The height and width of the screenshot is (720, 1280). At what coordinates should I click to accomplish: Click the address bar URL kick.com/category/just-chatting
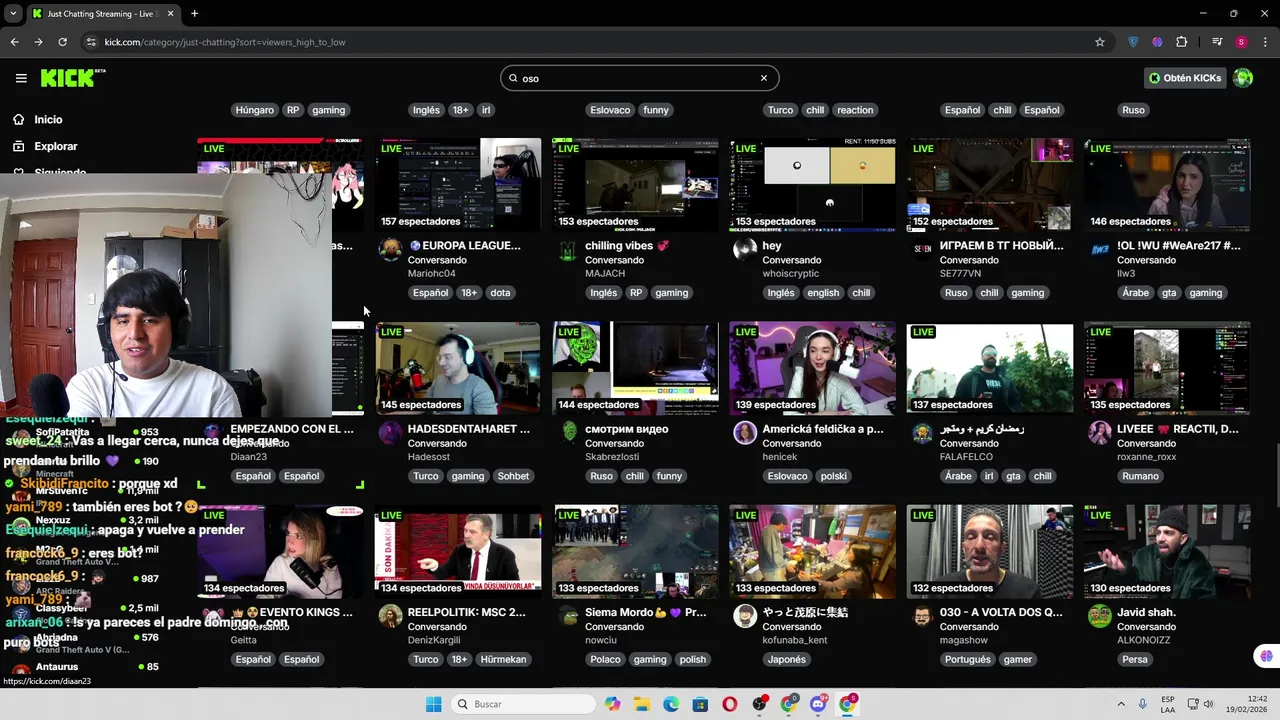225,42
